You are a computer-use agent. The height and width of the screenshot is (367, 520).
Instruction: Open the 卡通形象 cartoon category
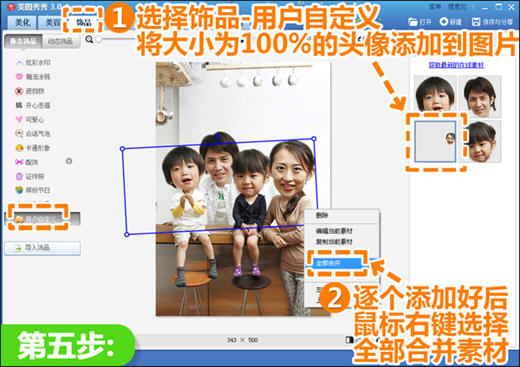tap(33, 148)
